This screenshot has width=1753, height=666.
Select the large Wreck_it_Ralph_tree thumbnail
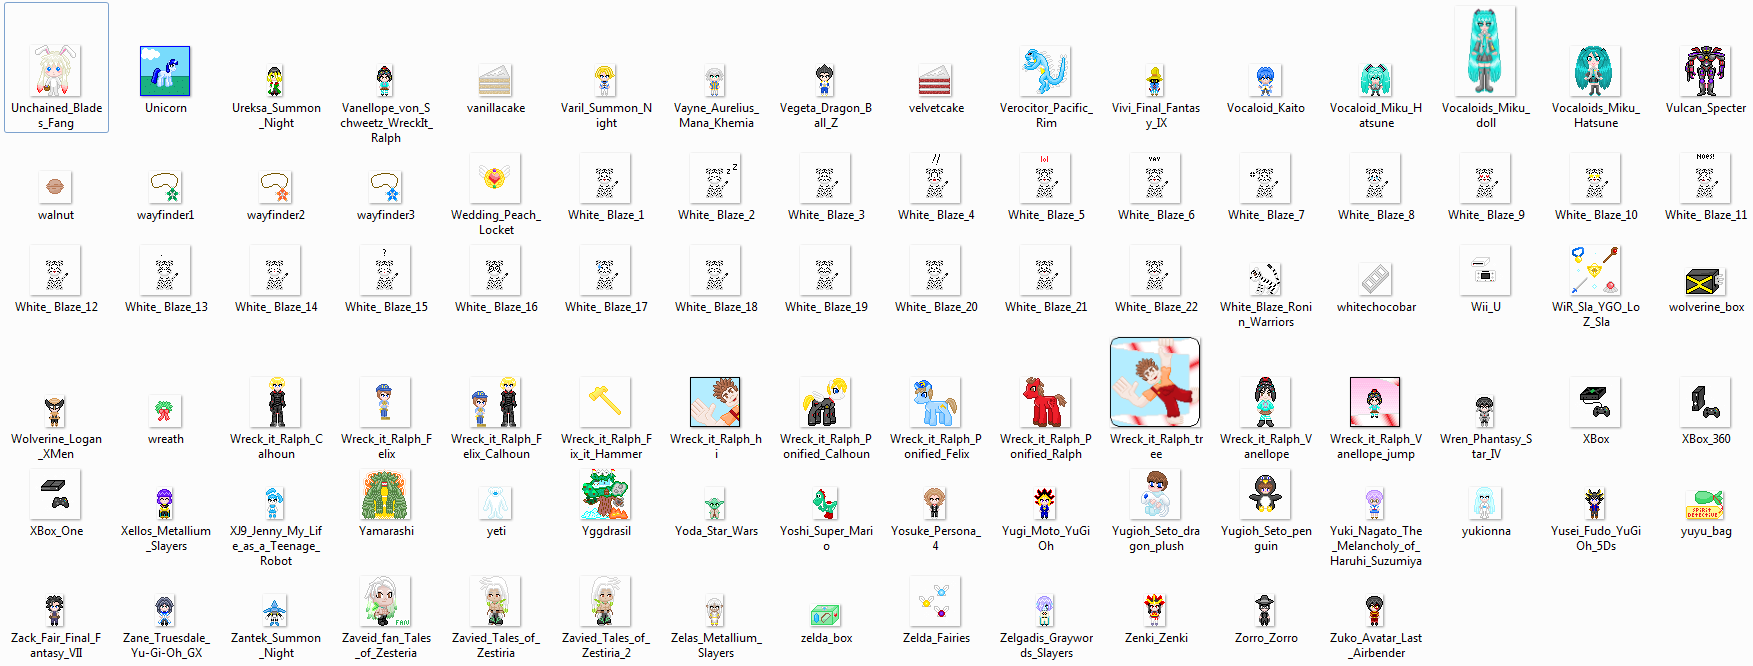1155,382
